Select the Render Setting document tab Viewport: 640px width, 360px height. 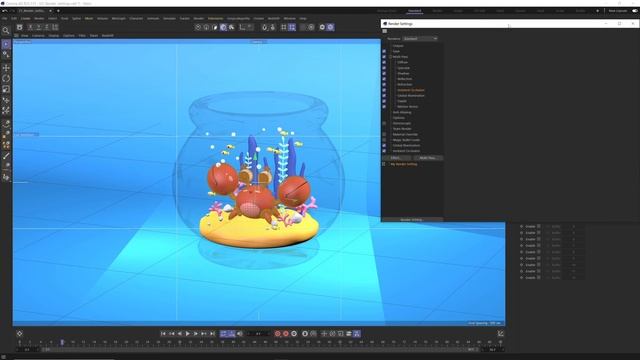coord(32,11)
